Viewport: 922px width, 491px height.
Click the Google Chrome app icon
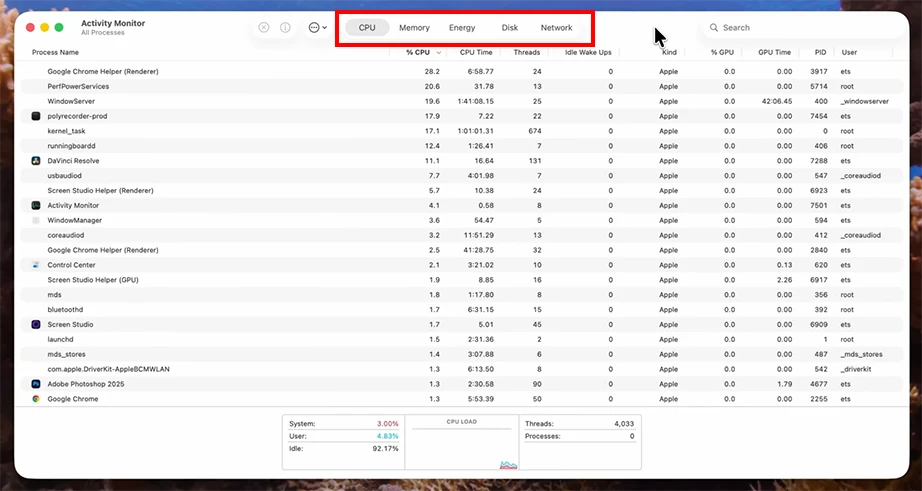coord(36,399)
